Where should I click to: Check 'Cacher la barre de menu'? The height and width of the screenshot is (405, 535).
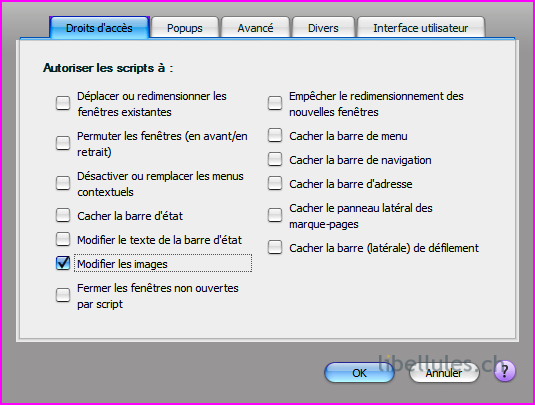point(275,135)
